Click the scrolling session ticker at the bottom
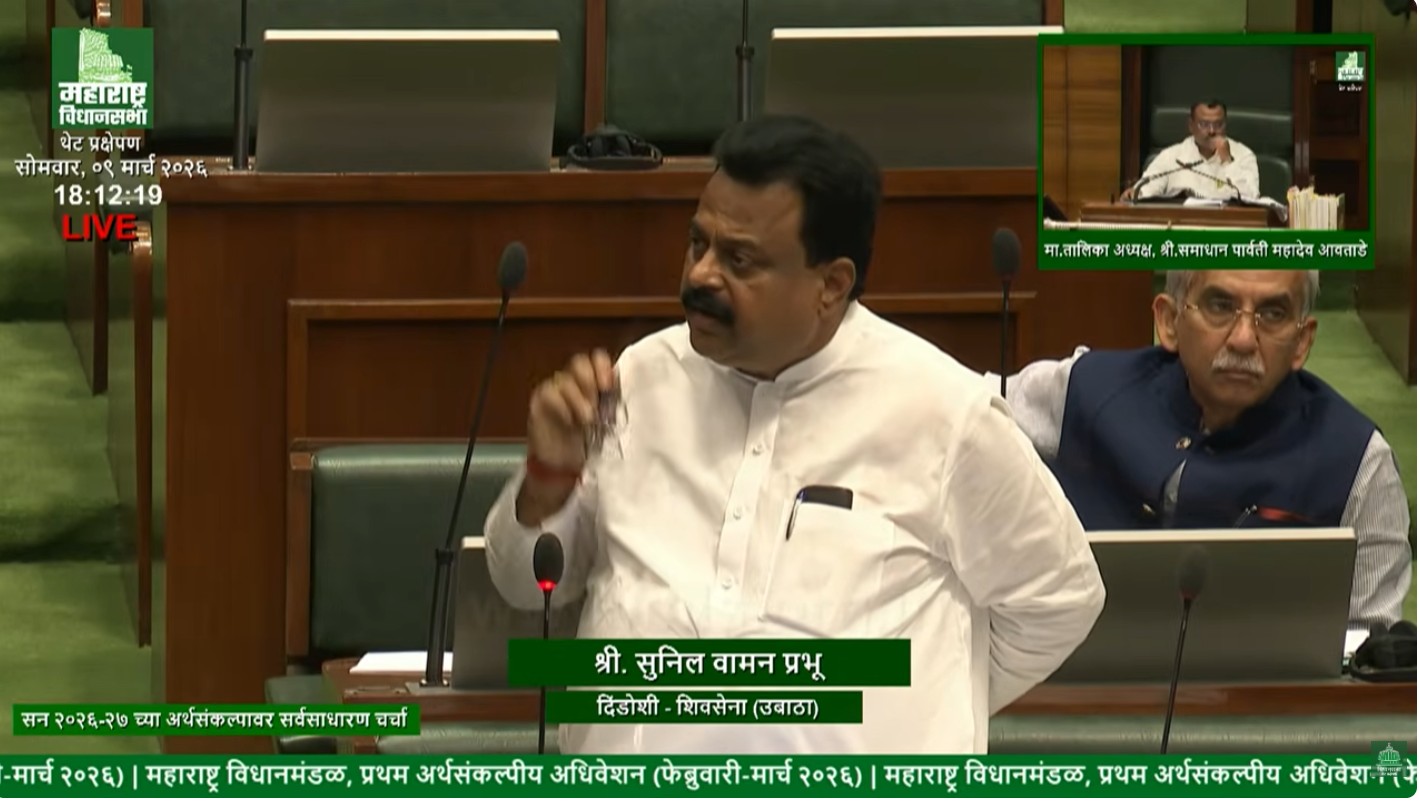 (700, 771)
